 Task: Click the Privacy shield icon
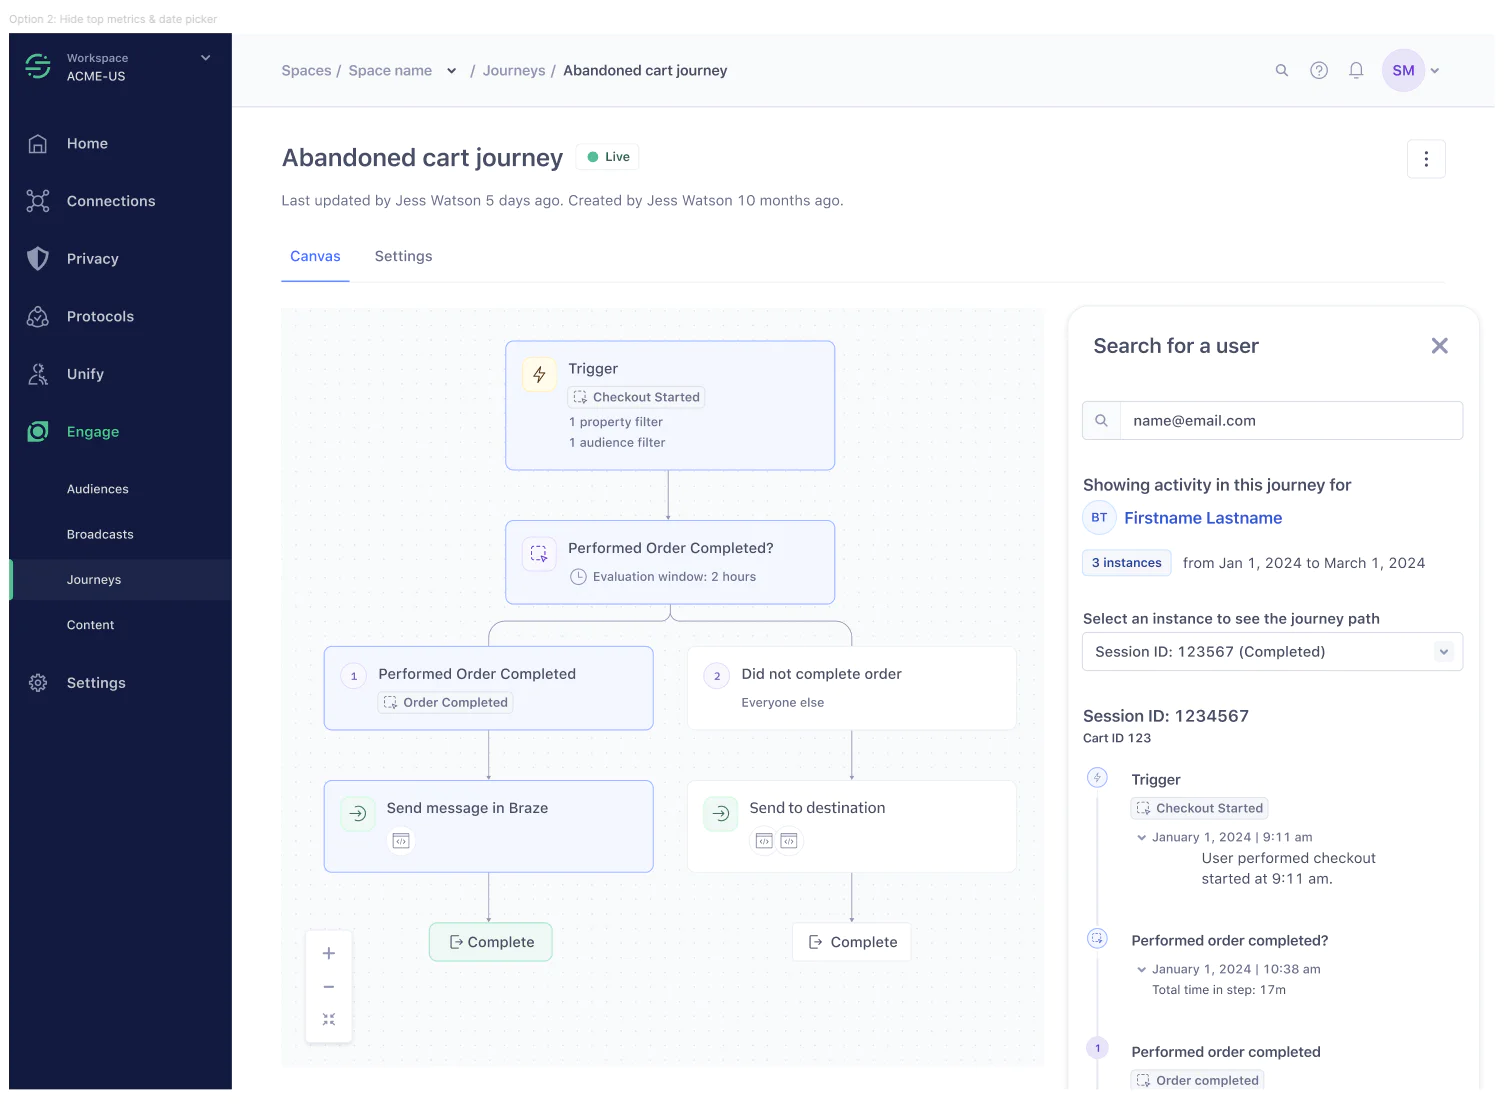point(38,259)
